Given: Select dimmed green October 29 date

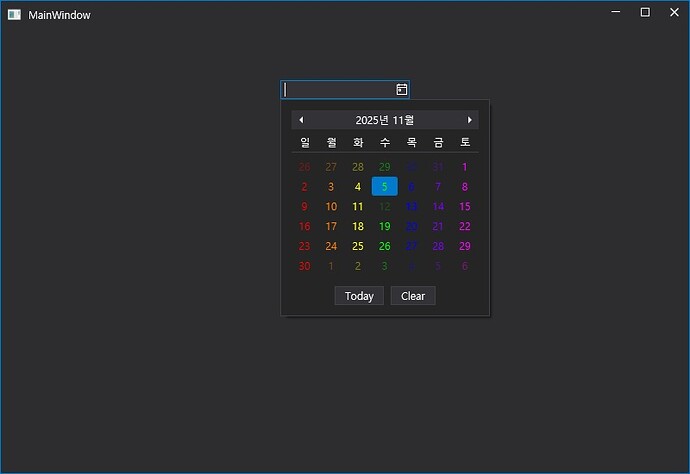Looking at the screenshot, I should click(385, 167).
